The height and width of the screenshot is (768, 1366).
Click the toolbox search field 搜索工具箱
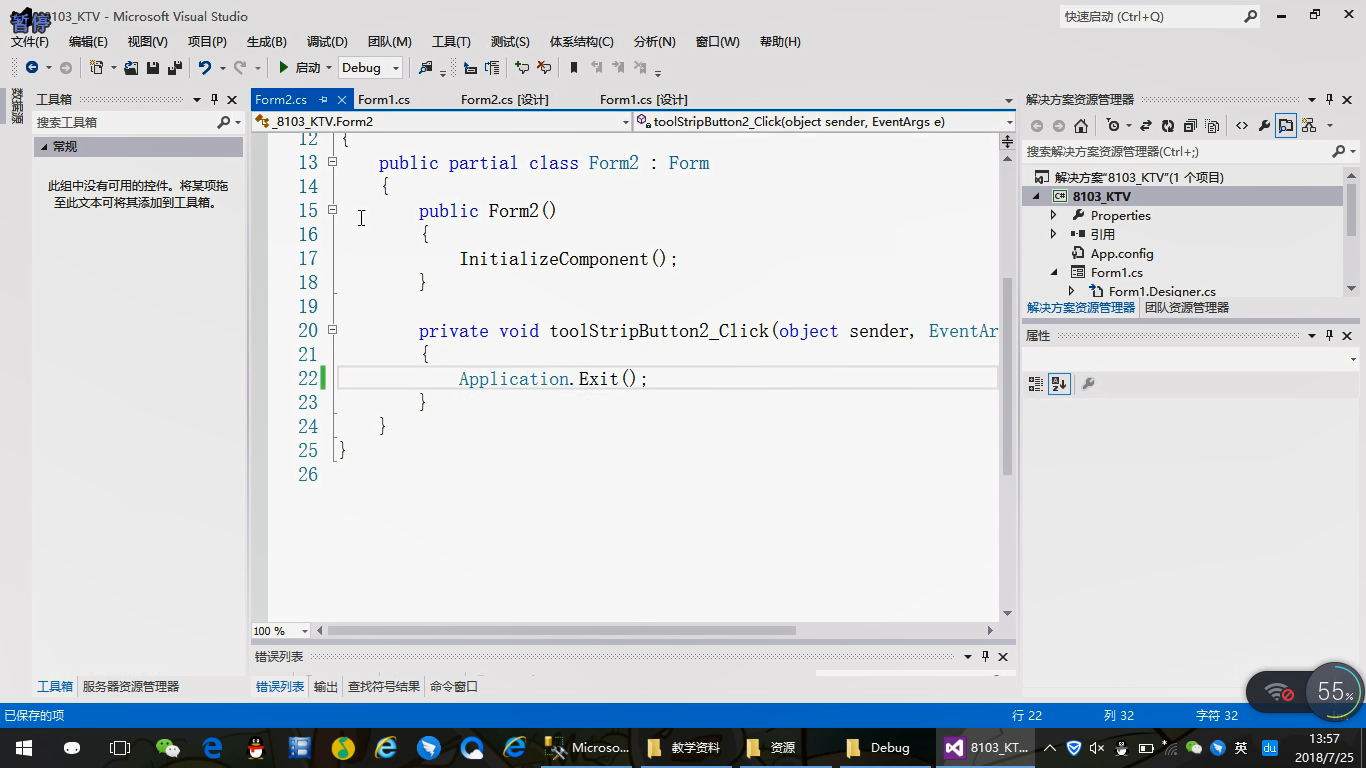(x=124, y=122)
